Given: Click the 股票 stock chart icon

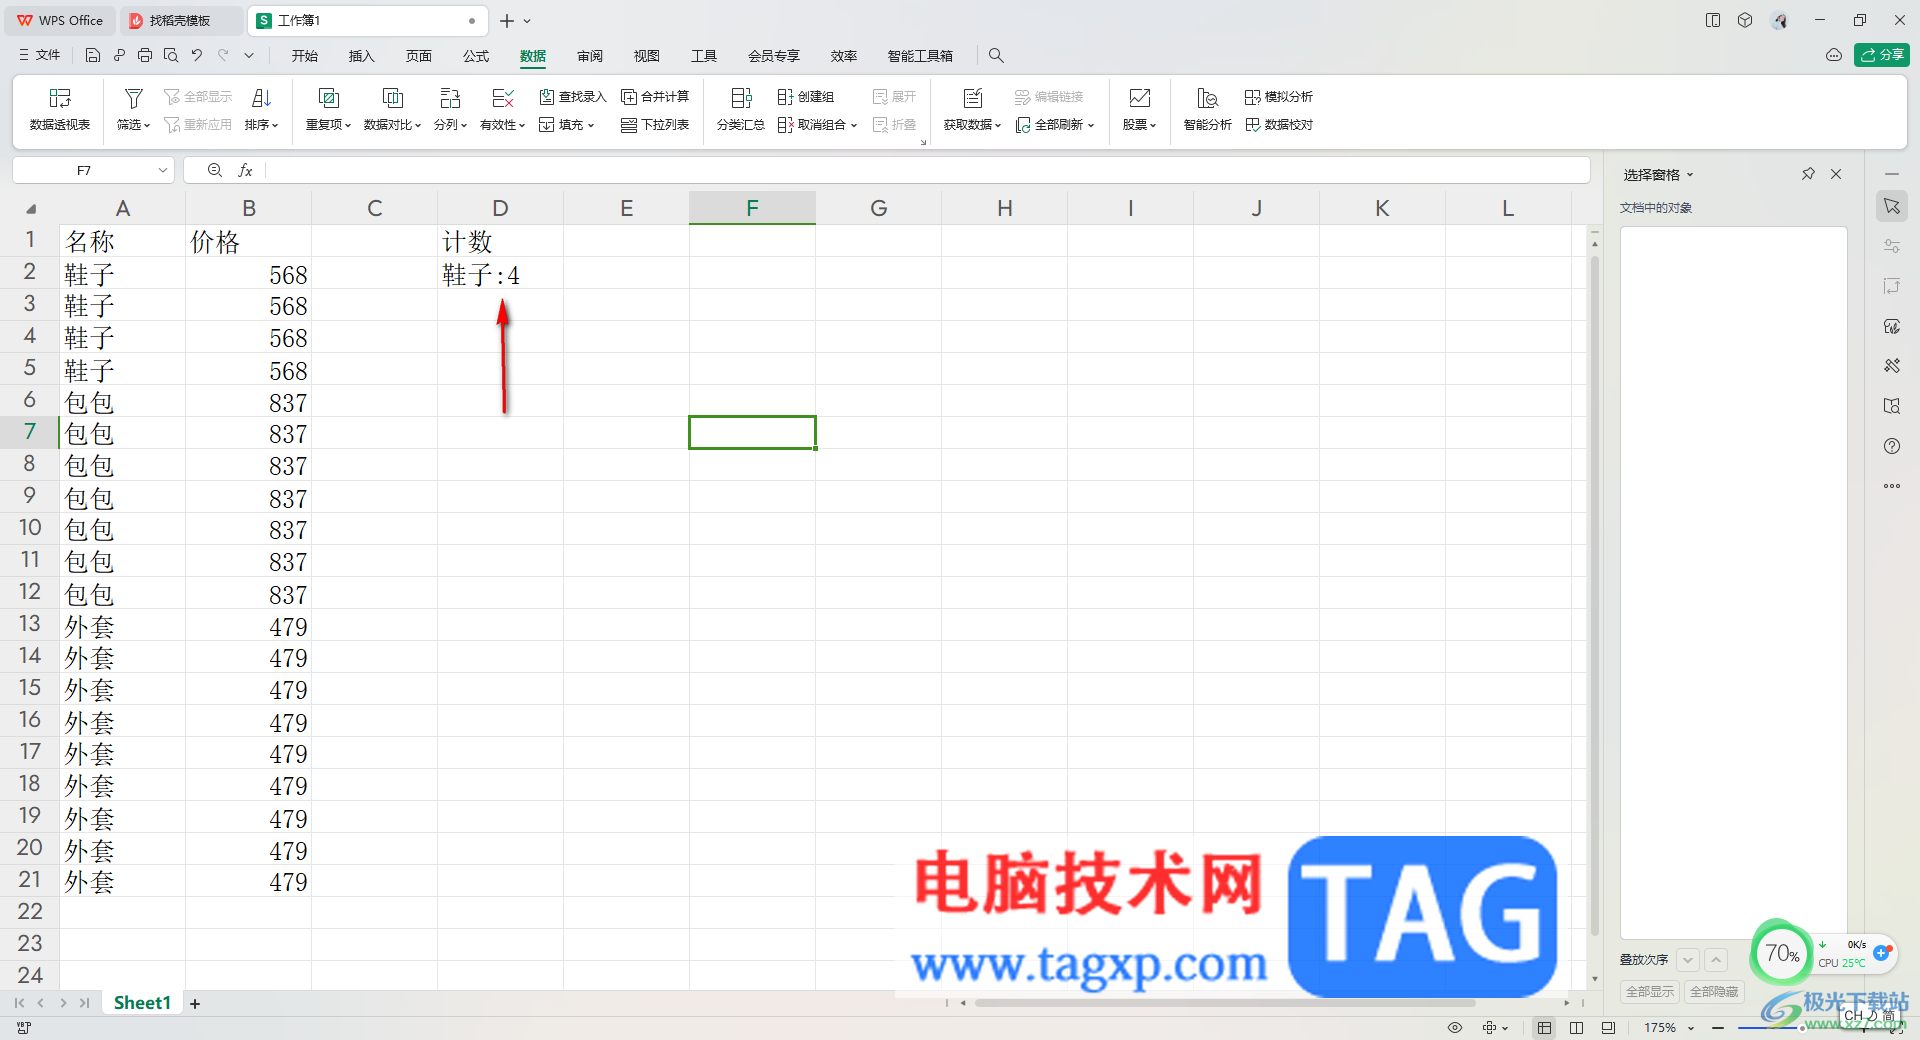Looking at the screenshot, I should tap(1139, 98).
